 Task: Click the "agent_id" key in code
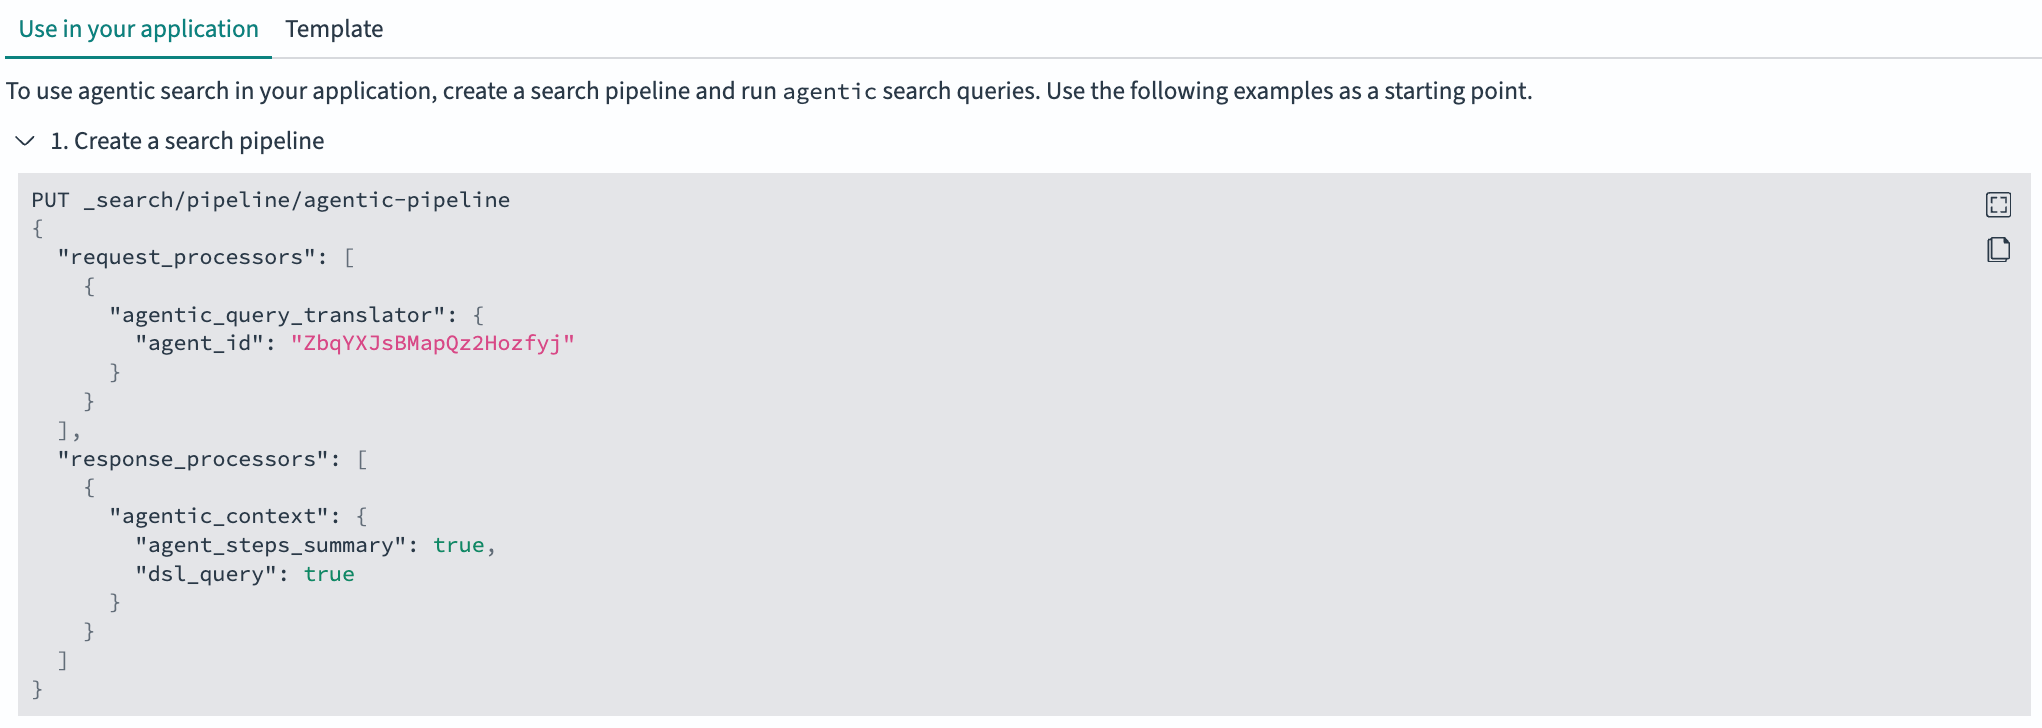200,343
